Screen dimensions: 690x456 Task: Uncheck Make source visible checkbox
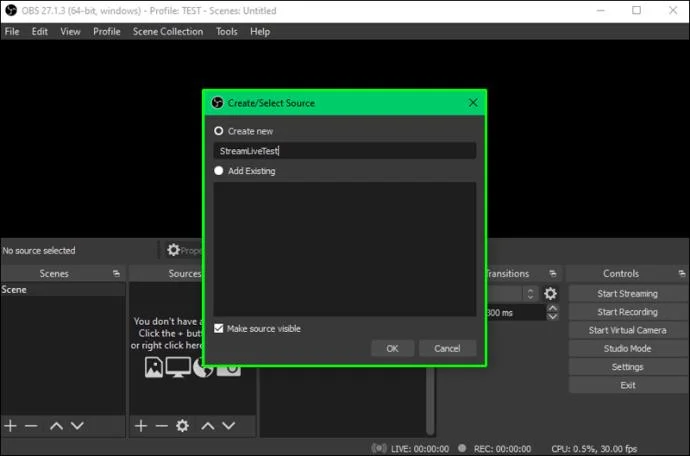pos(219,328)
